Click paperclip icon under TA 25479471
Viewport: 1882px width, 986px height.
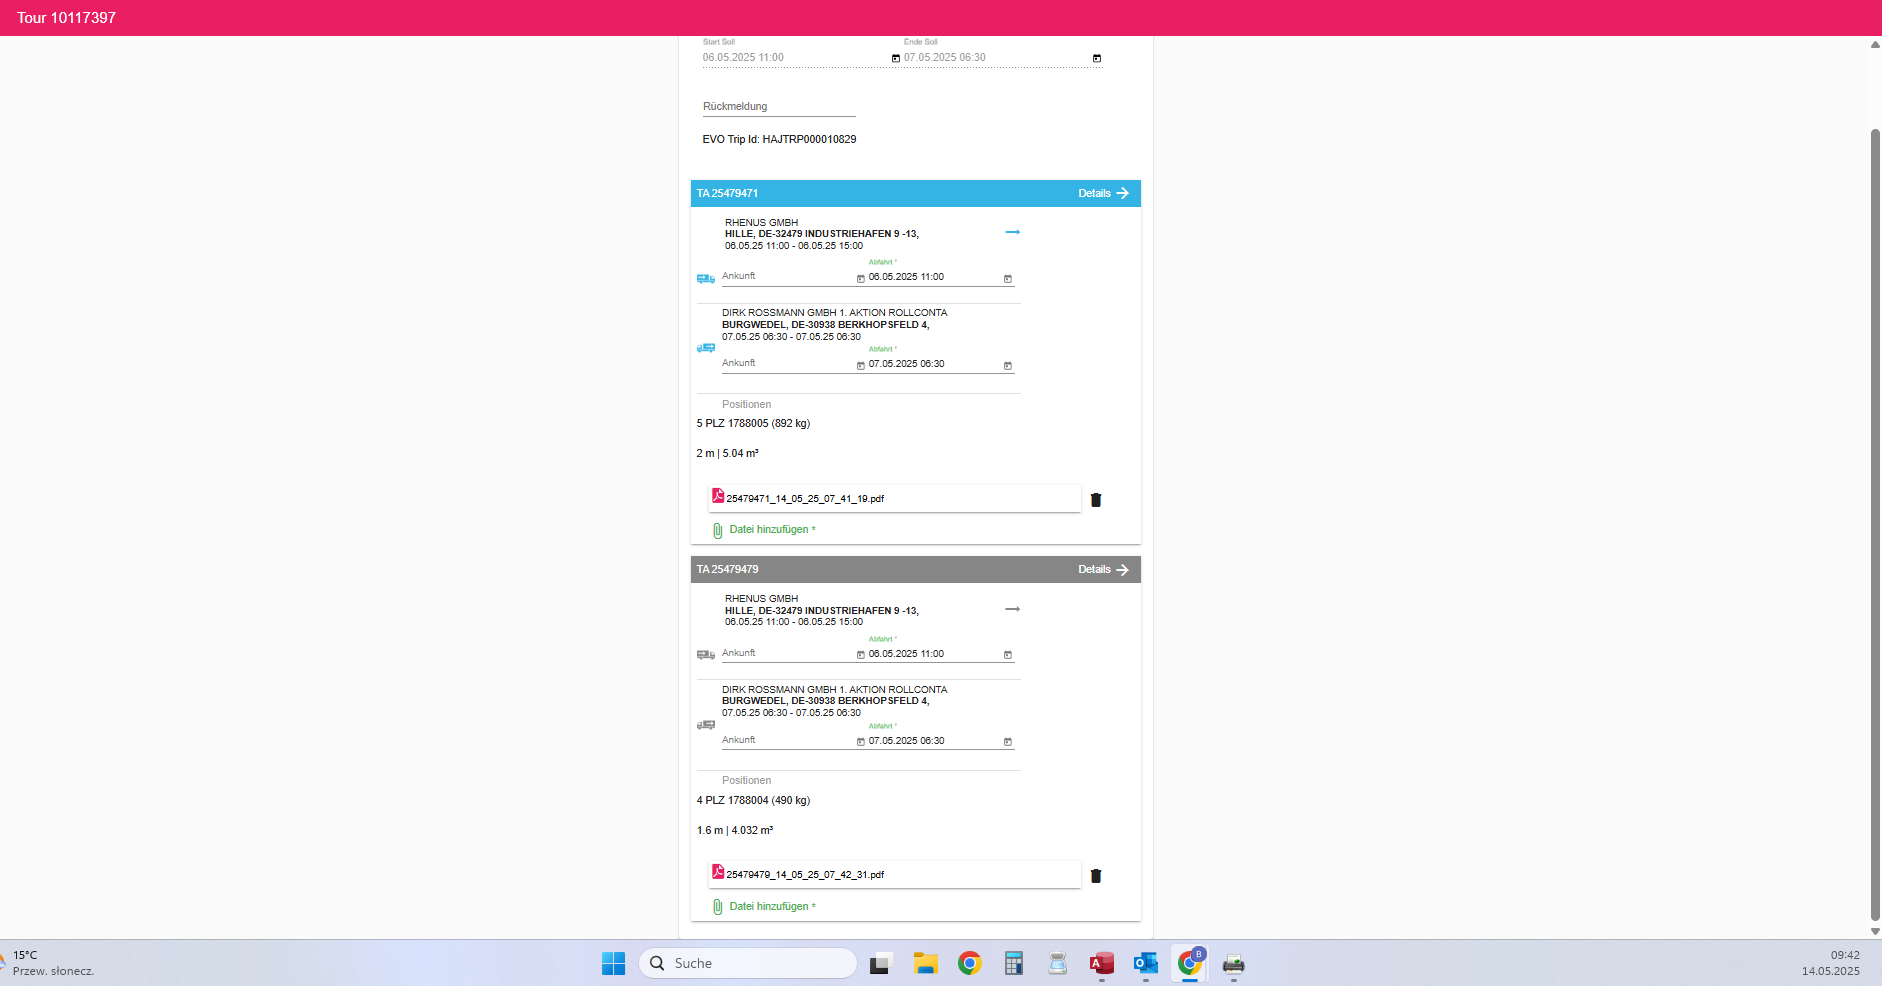tap(717, 530)
